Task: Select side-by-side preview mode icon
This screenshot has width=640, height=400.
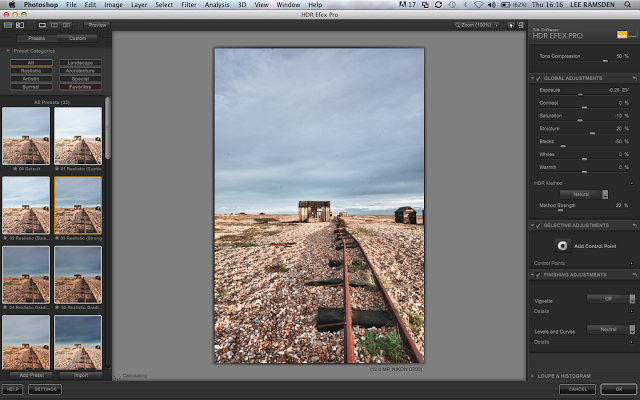Action: pos(67,25)
